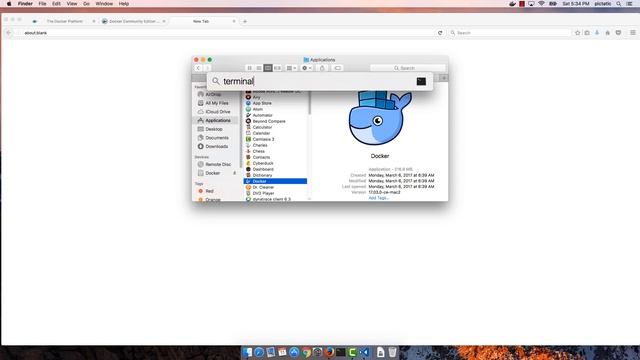Select Calculator in the applications list
This screenshot has height=360, width=640.
coord(262,127)
